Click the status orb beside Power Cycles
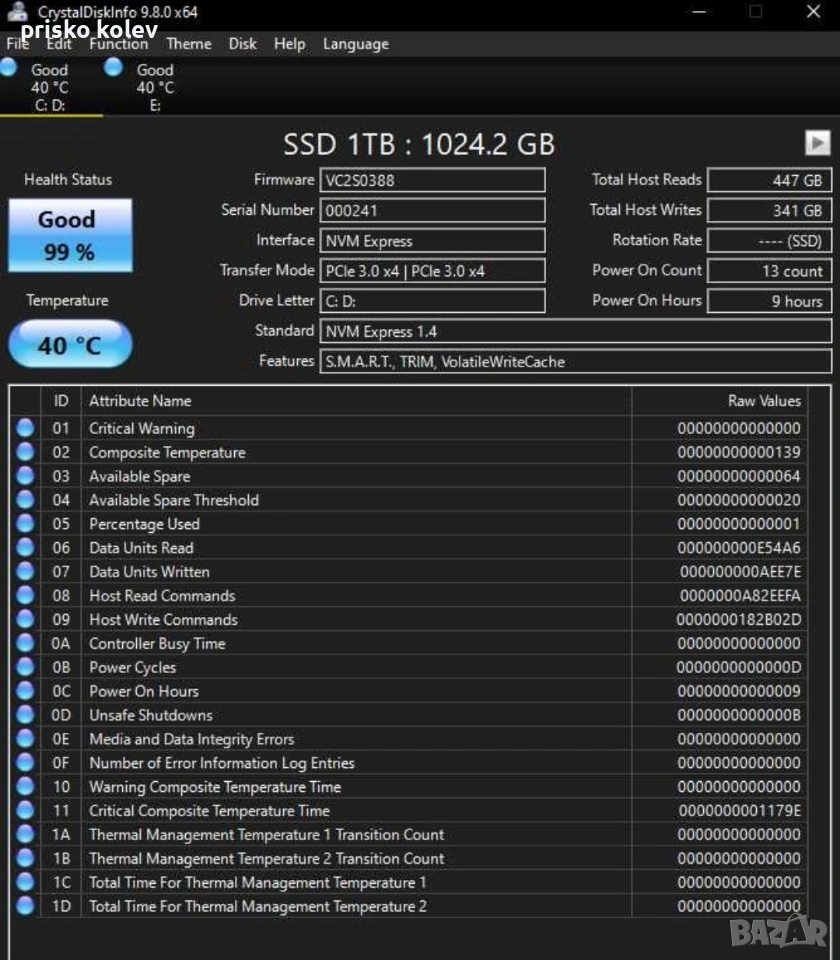Screen dimensions: 840x960 point(25,667)
